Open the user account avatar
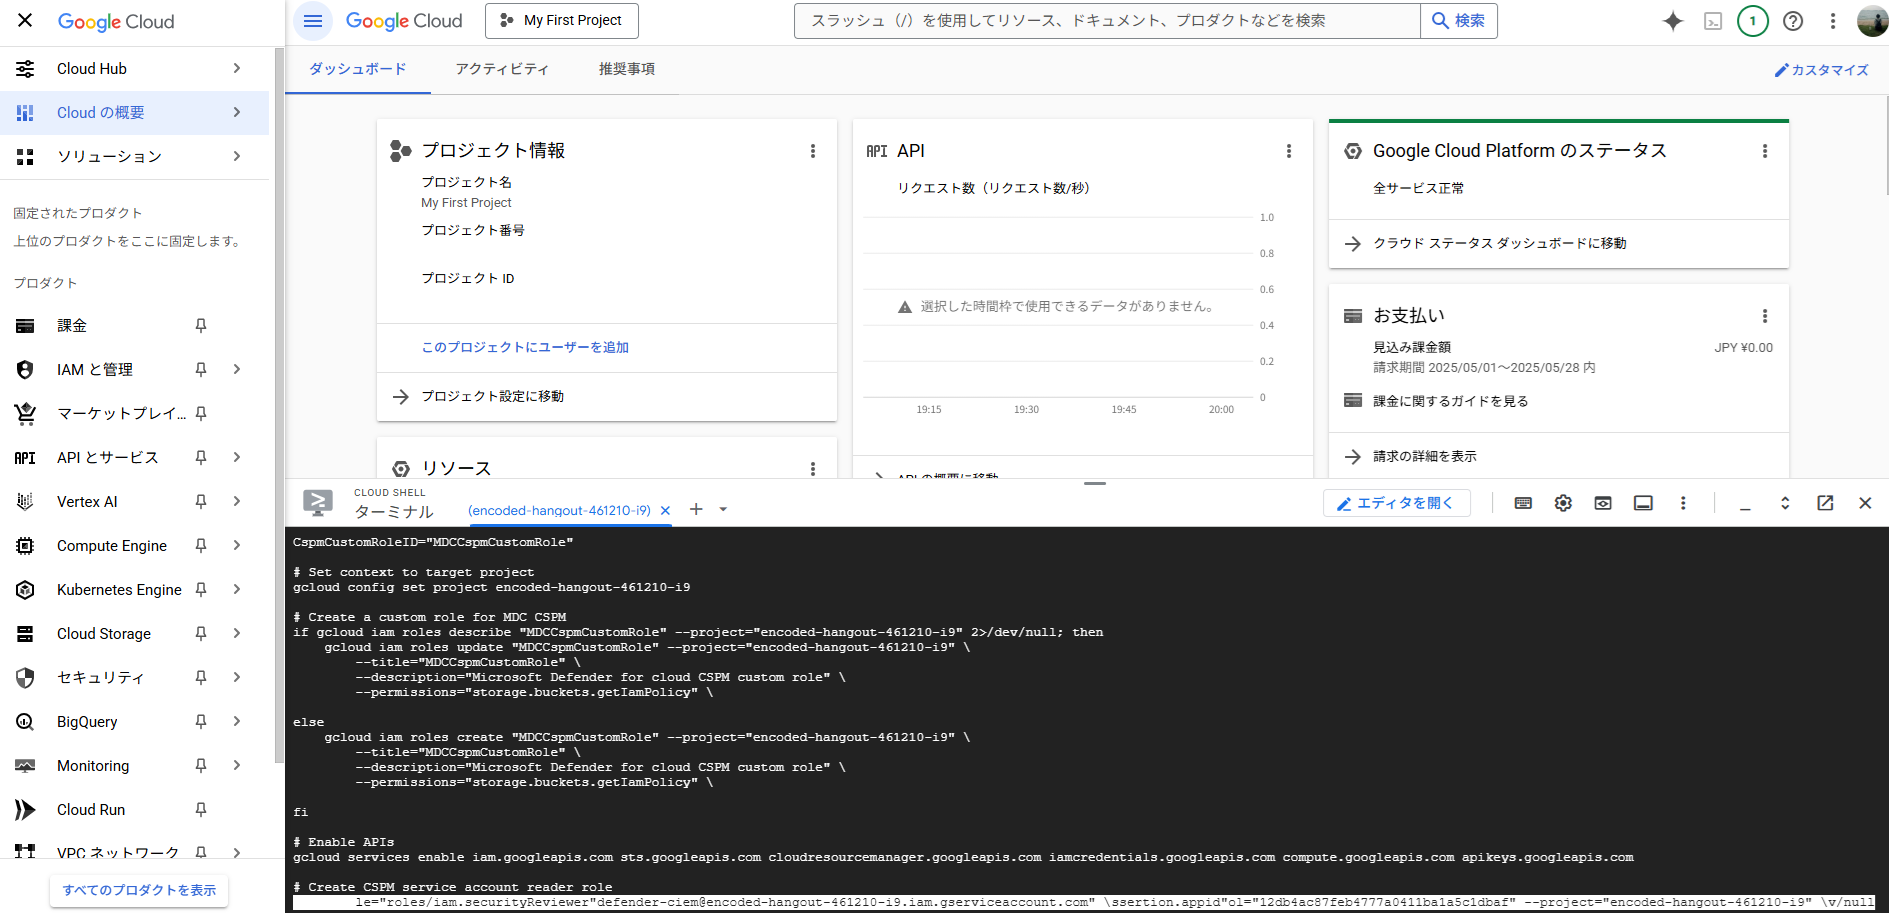The height and width of the screenshot is (913, 1889). 1872,21
